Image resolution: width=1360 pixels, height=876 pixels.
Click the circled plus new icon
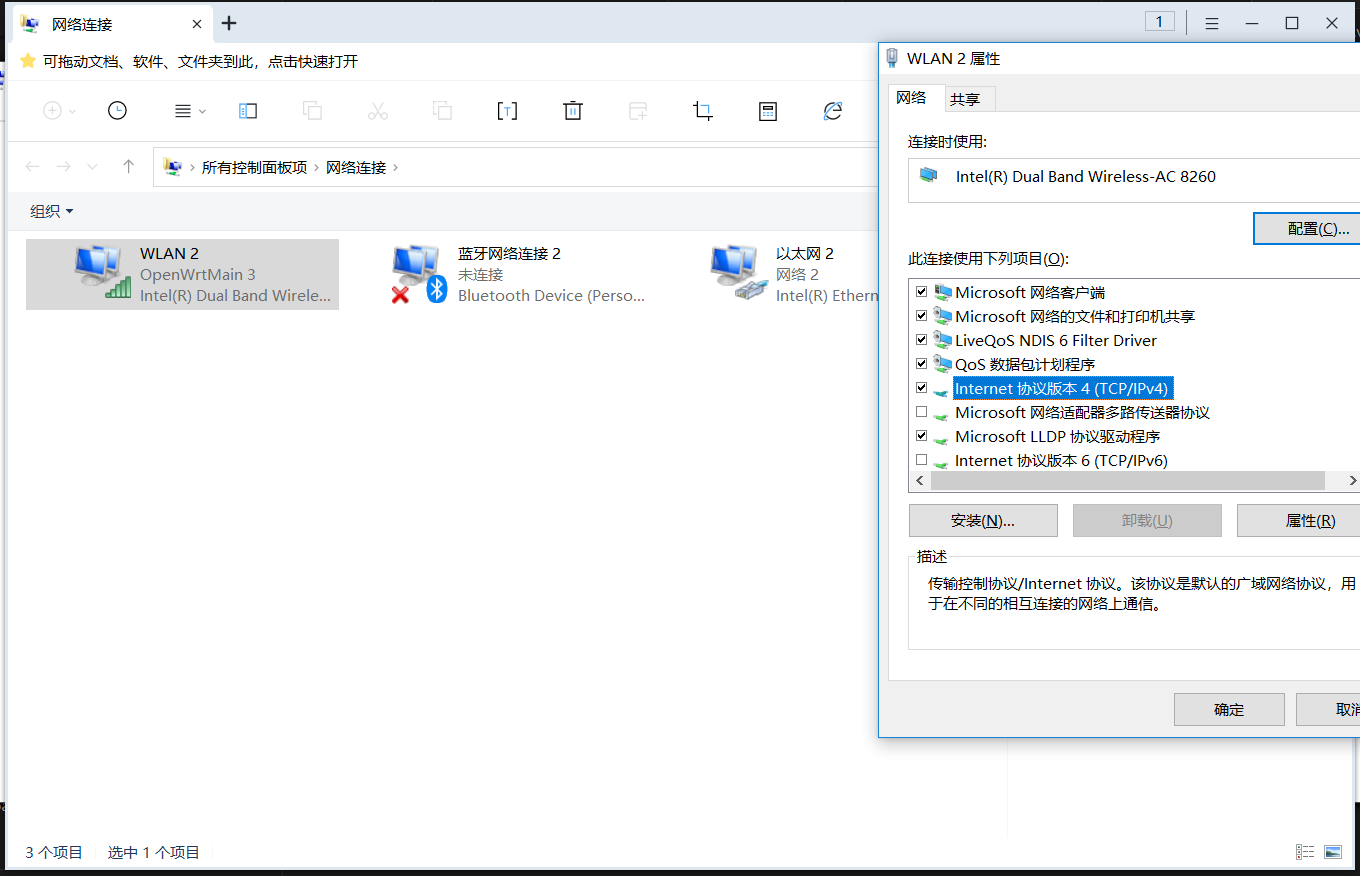tap(52, 111)
